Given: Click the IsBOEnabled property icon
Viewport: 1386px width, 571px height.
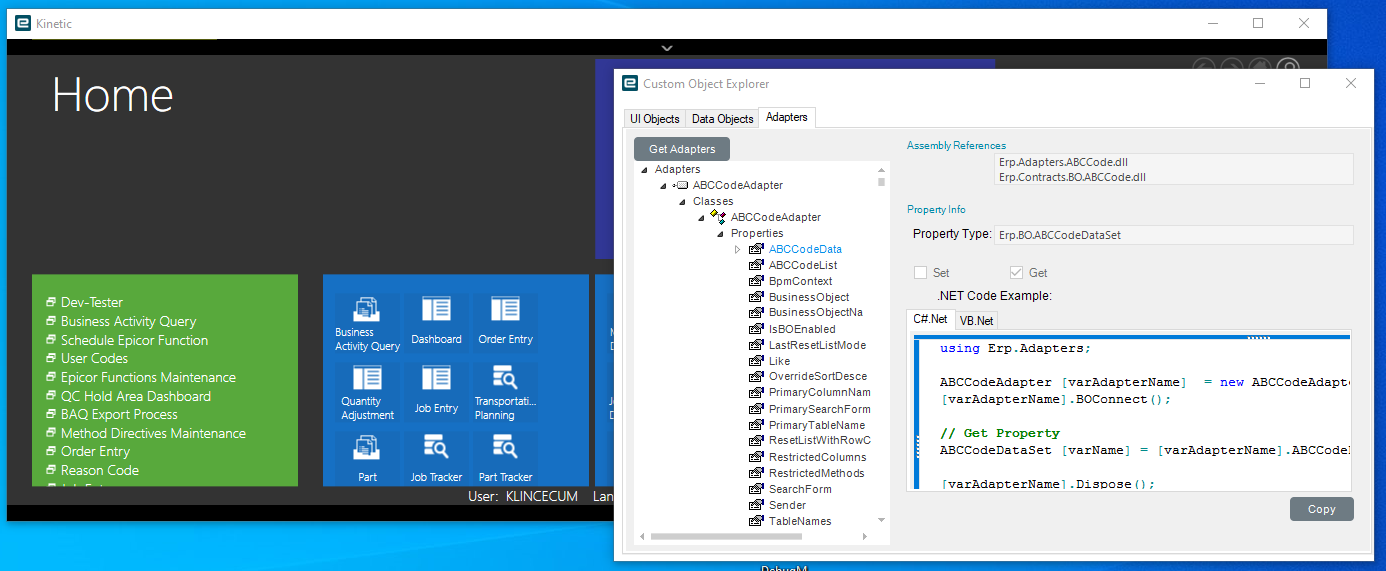Looking at the screenshot, I should (x=756, y=329).
